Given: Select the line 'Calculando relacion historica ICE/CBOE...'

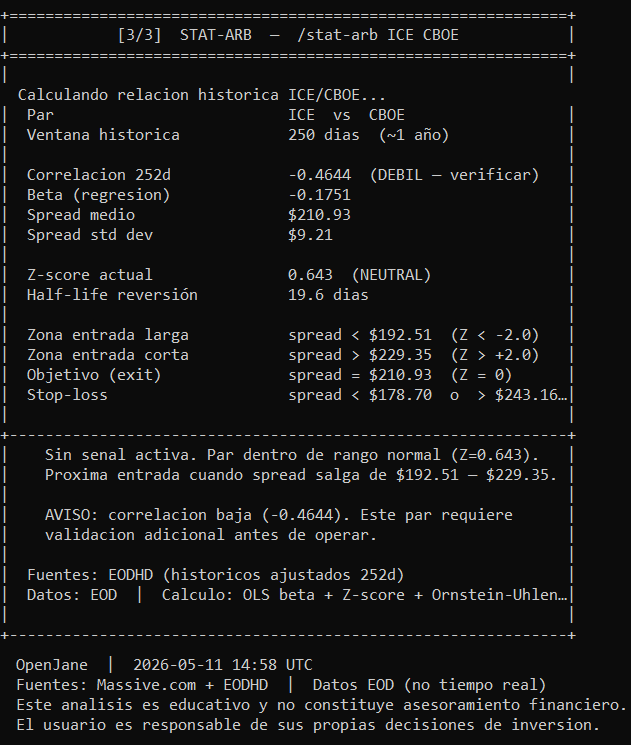Looking at the screenshot, I should [201, 95].
